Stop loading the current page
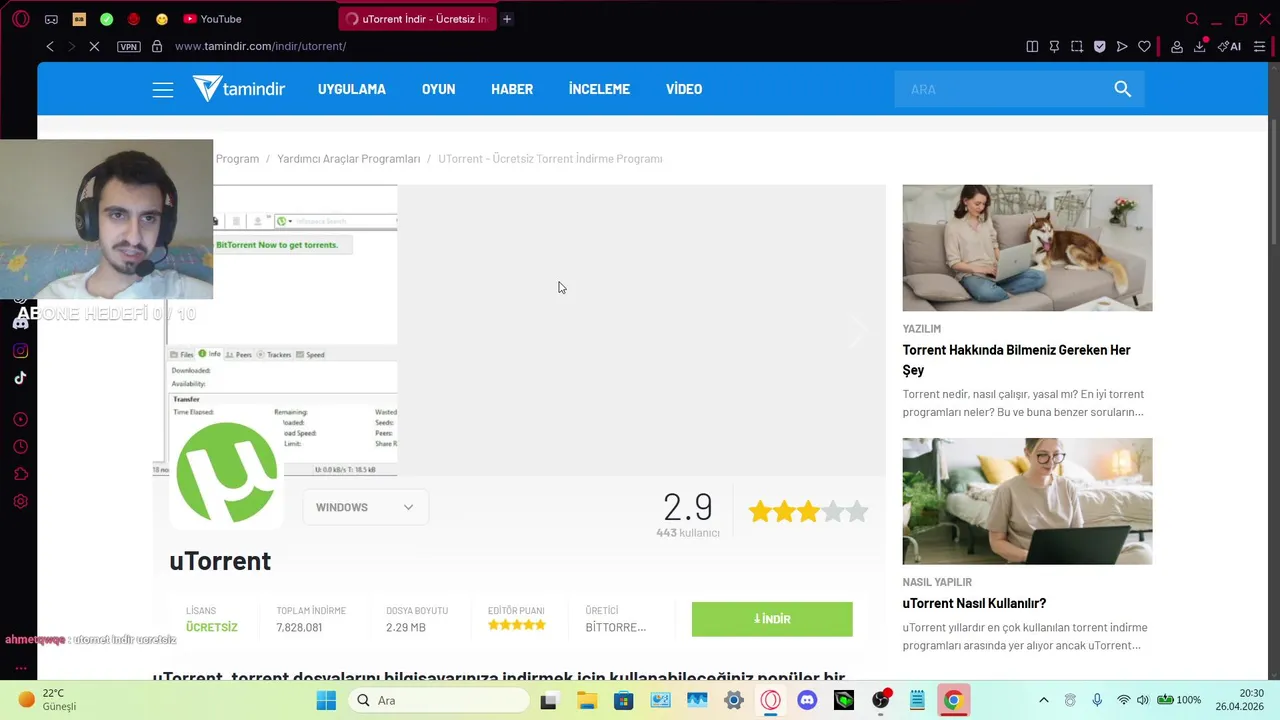This screenshot has height=720, width=1280. click(94, 46)
